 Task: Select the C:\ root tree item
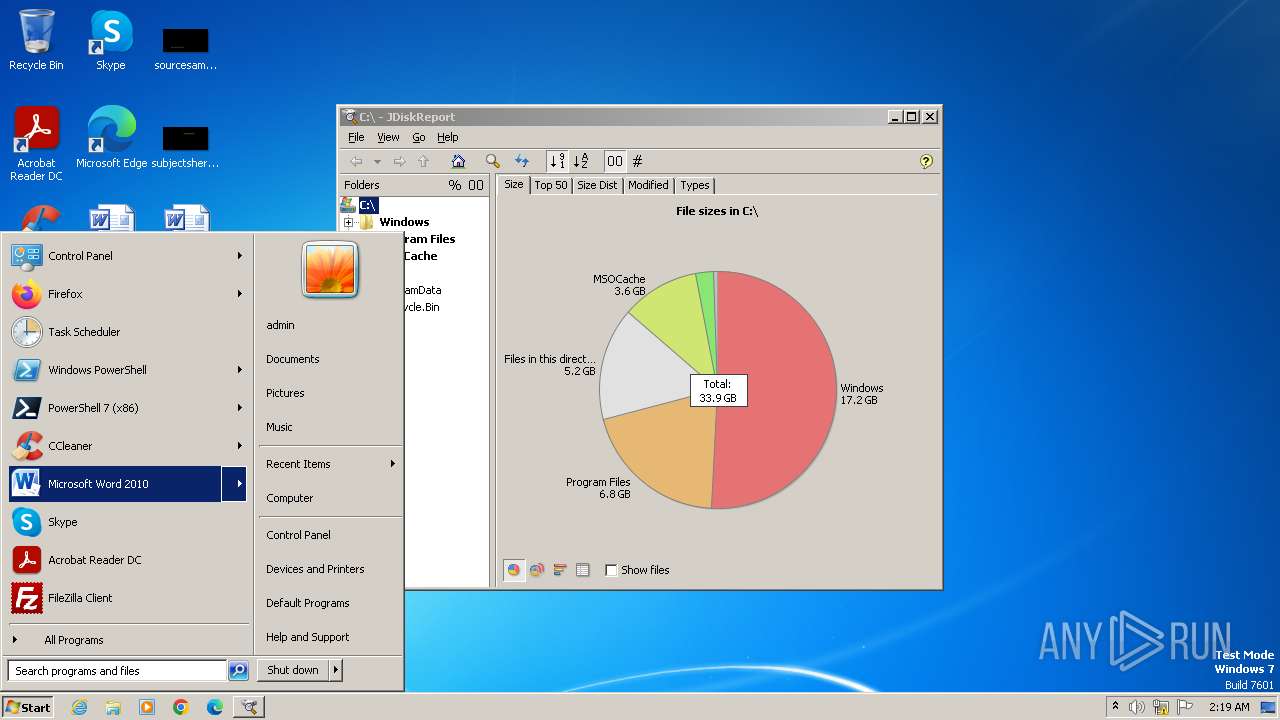(x=368, y=205)
